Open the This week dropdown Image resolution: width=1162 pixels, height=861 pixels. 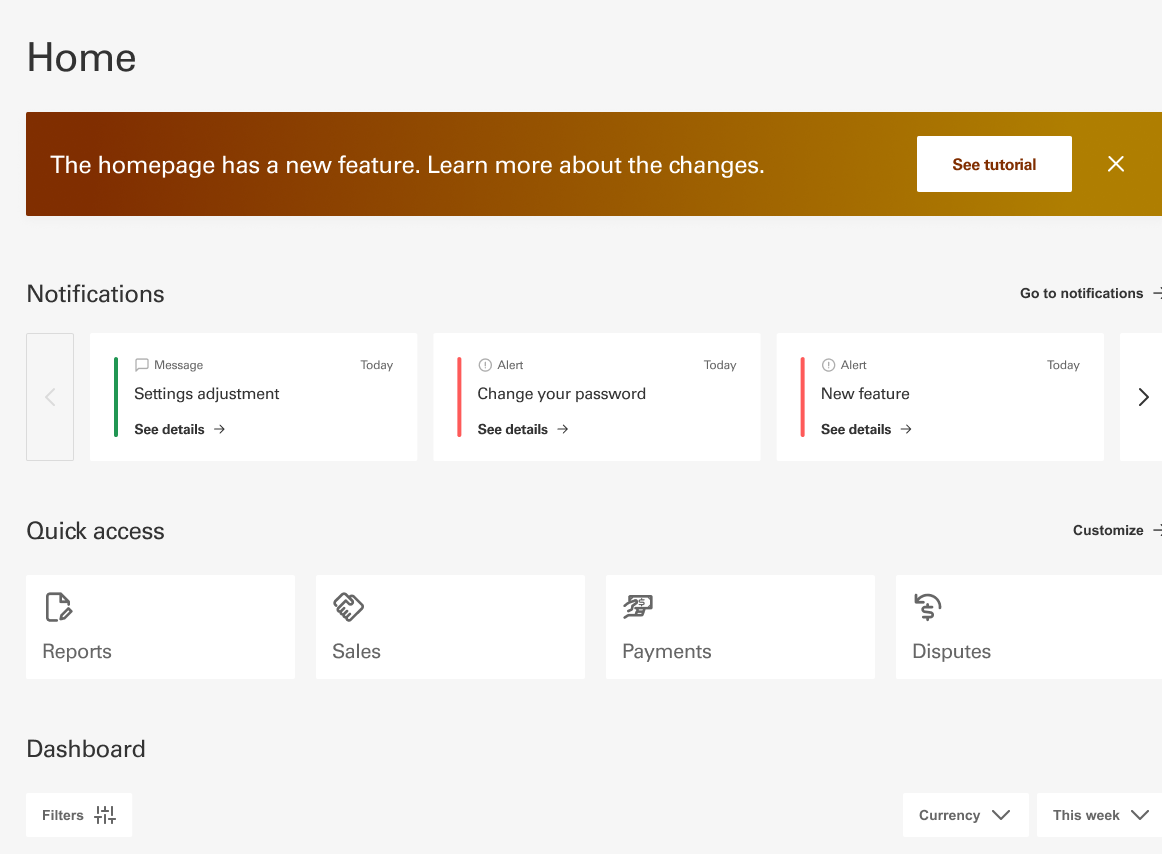coord(1099,815)
